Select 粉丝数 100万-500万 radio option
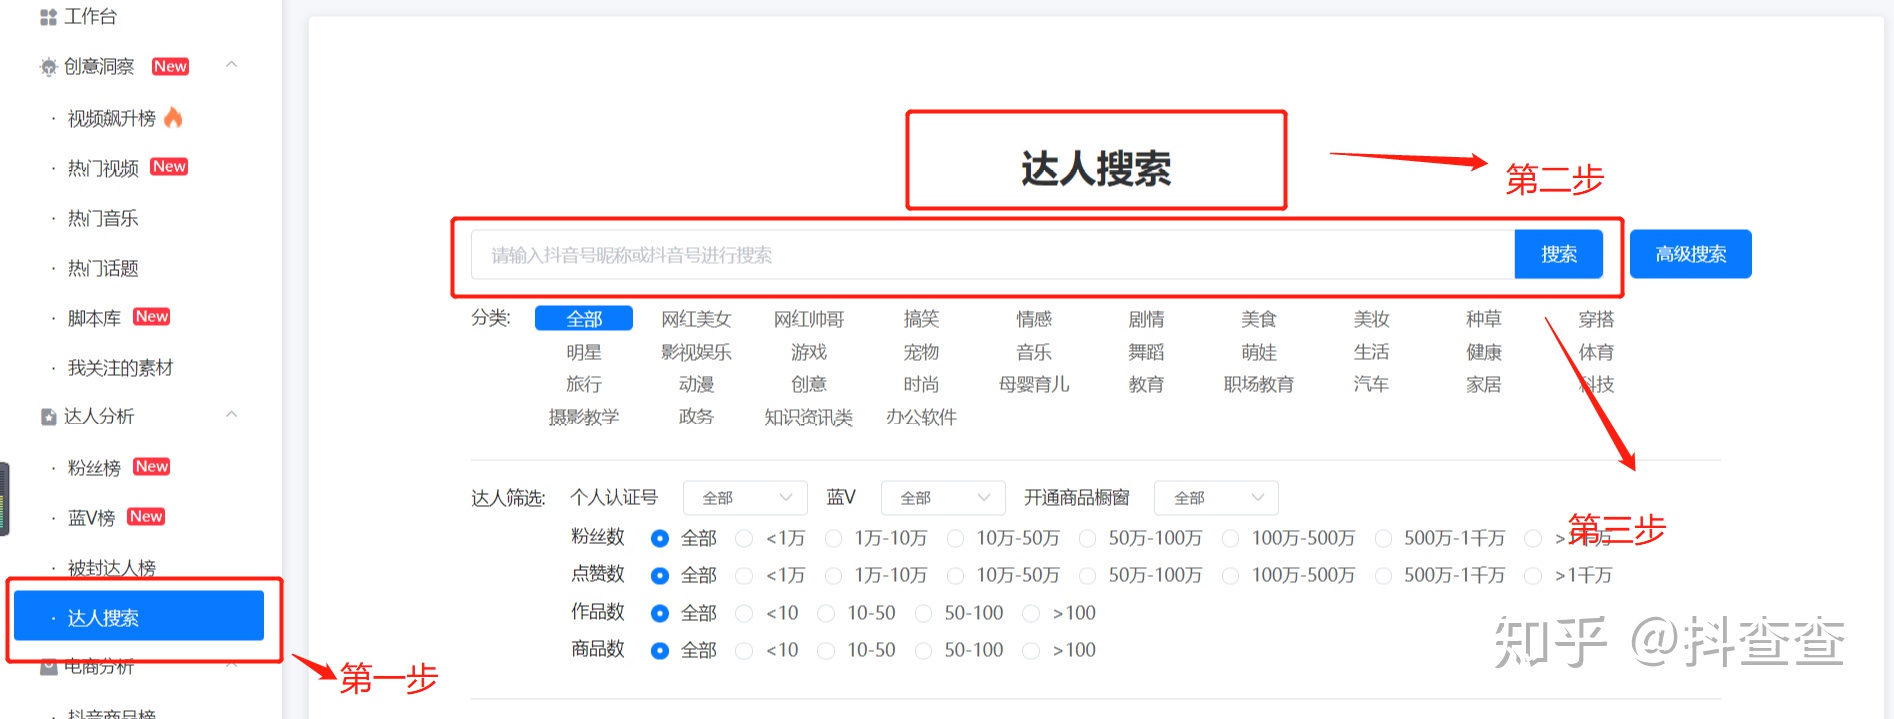Viewport: 1894px width, 719px height. 1230,538
